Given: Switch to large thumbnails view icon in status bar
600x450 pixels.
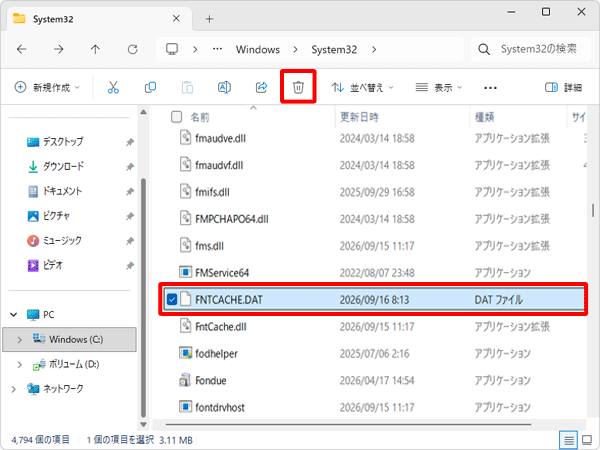Looking at the screenshot, I should pyautogui.click(x=587, y=440).
